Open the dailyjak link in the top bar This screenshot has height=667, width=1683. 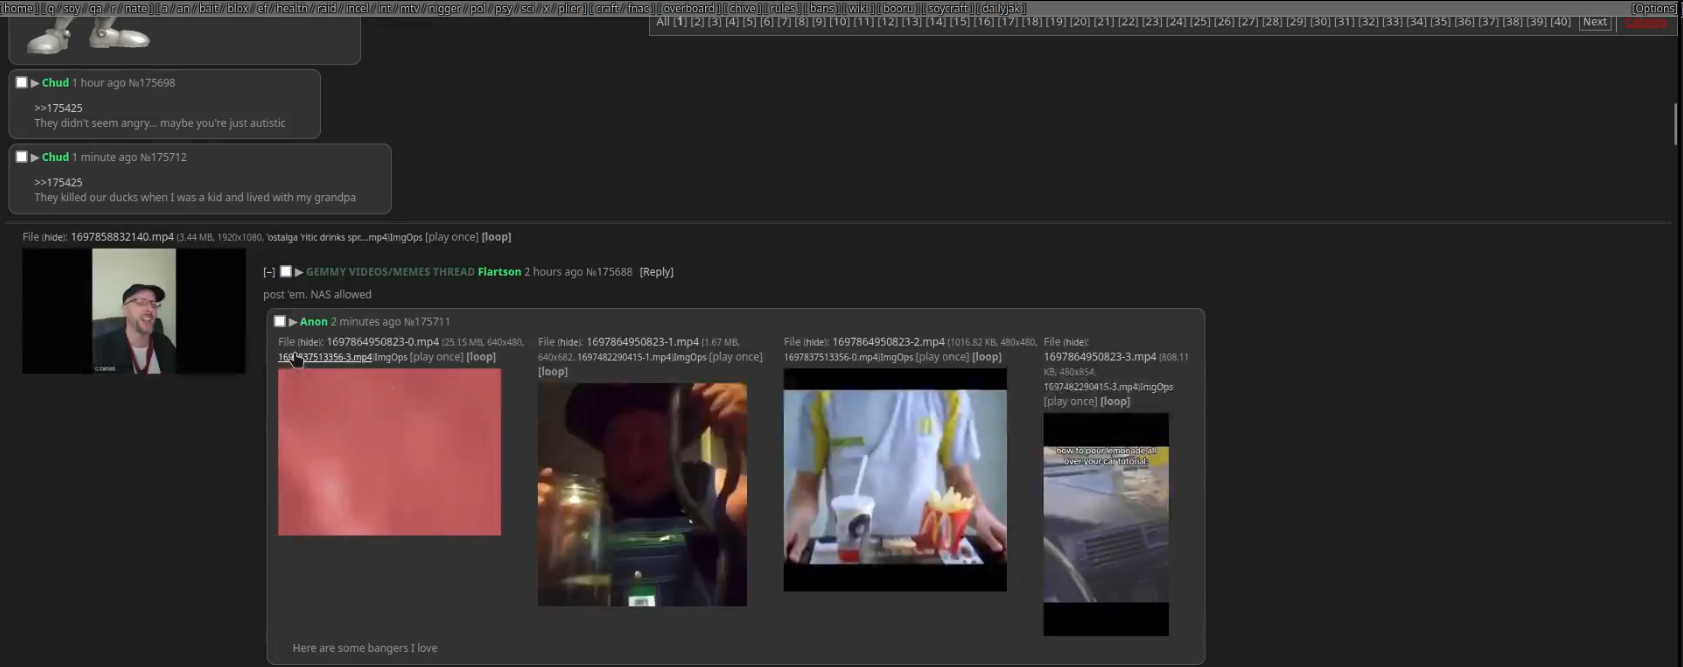click(x=1002, y=8)
